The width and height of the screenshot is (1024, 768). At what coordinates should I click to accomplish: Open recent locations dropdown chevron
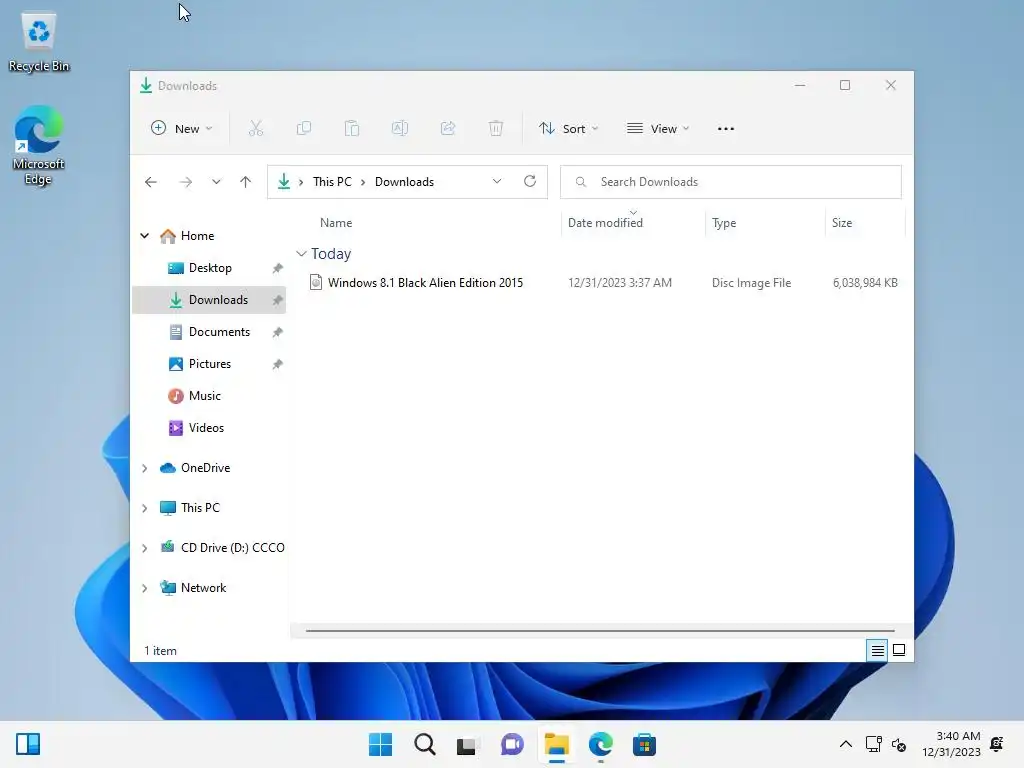[216, 182]
